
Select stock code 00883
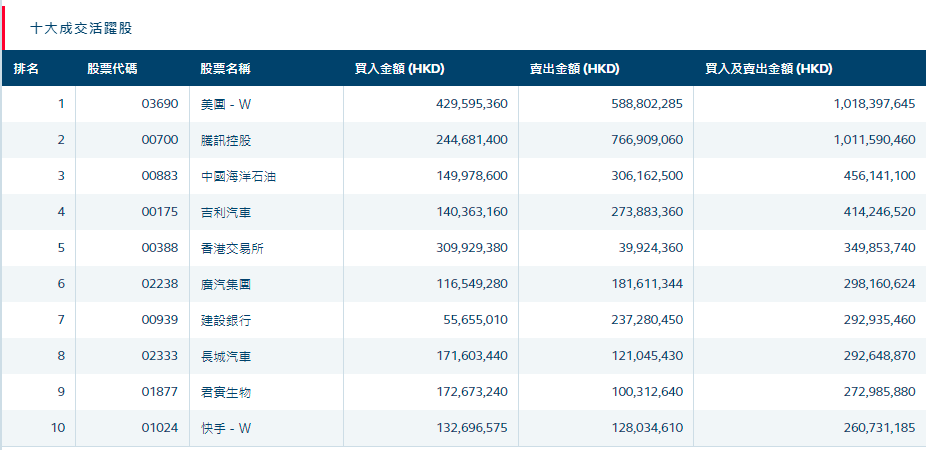(x=159, y=176)
